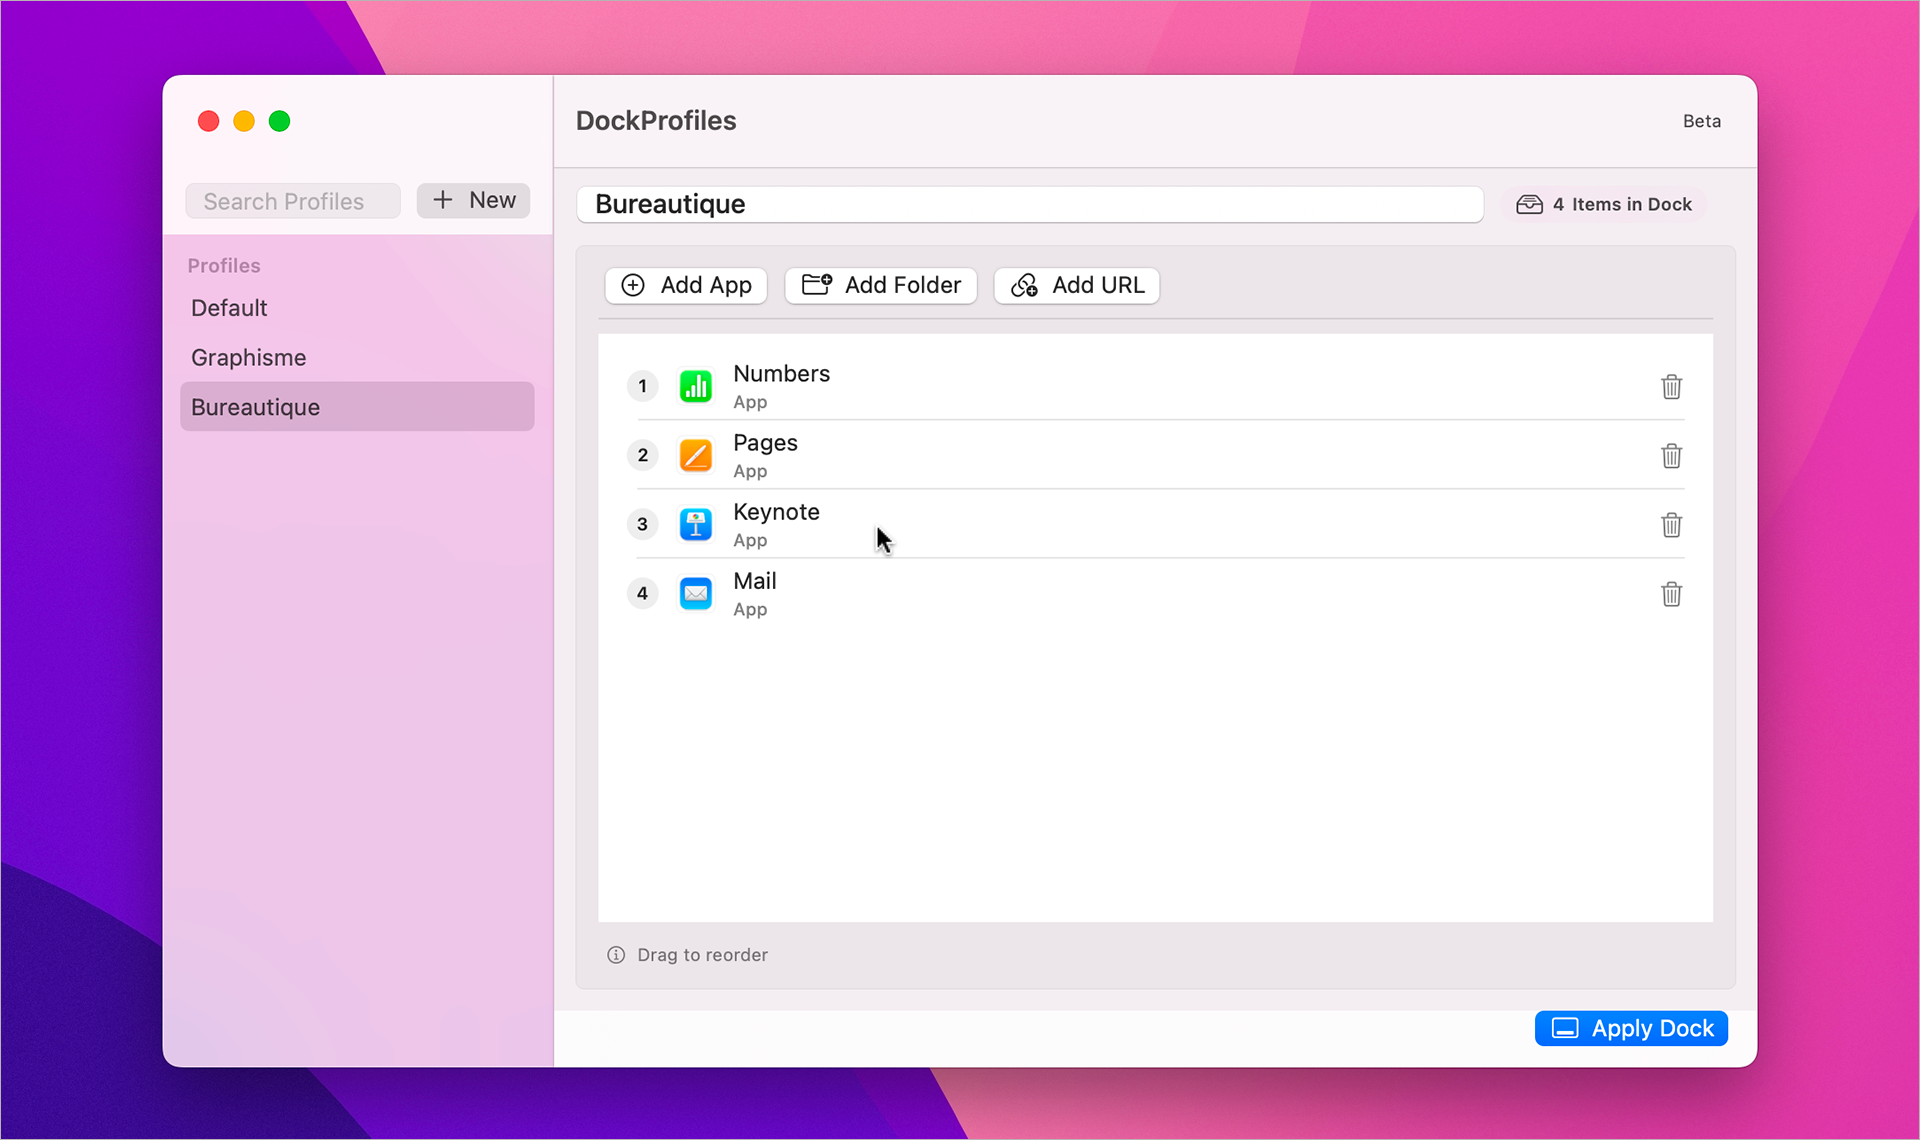Screen dimensions: 1920x1140
Task: Click the Apply Dock screen icon
Action: pos(1565,1028)
